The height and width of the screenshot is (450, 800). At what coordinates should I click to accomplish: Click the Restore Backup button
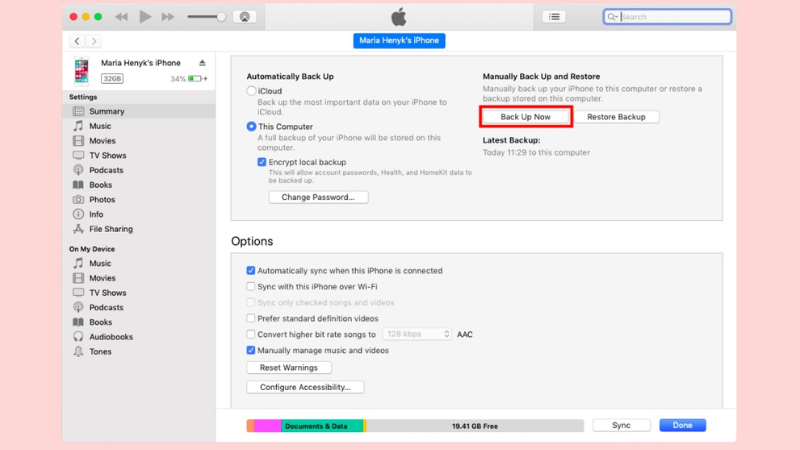[616, 117]
